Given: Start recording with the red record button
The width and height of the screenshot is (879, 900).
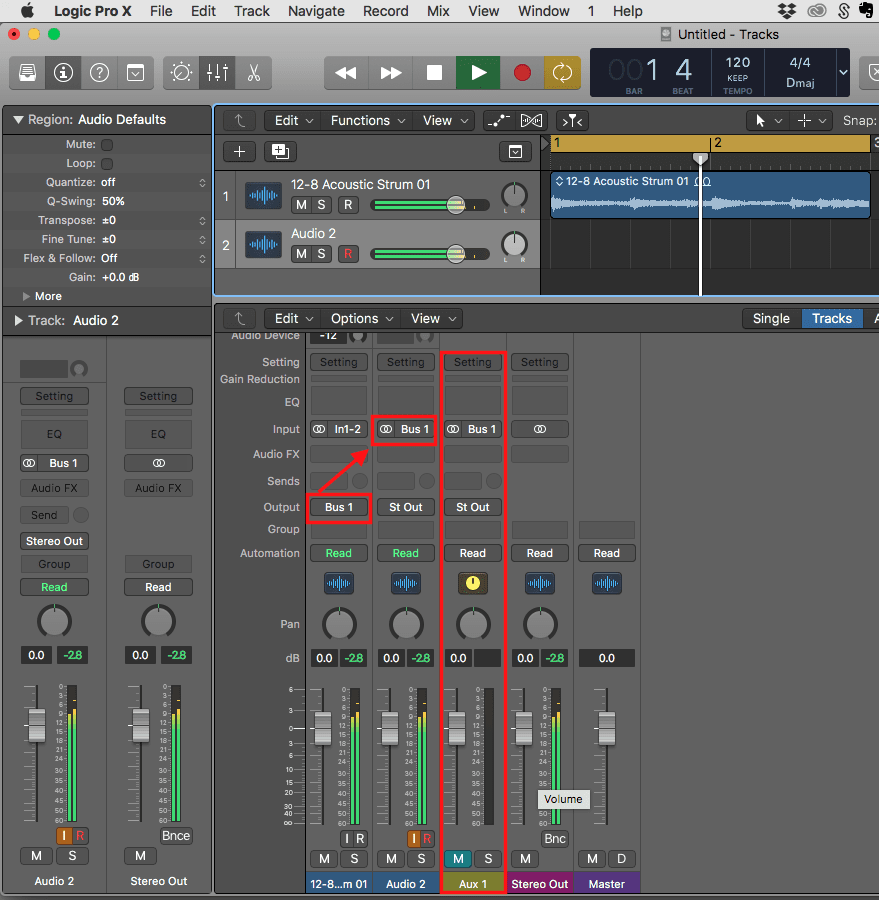Looking at the screenshot, I should [522, 73].
